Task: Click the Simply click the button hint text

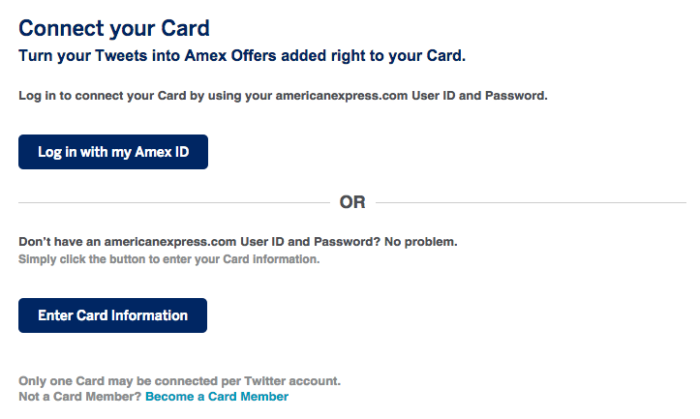Action: (169, 259)
